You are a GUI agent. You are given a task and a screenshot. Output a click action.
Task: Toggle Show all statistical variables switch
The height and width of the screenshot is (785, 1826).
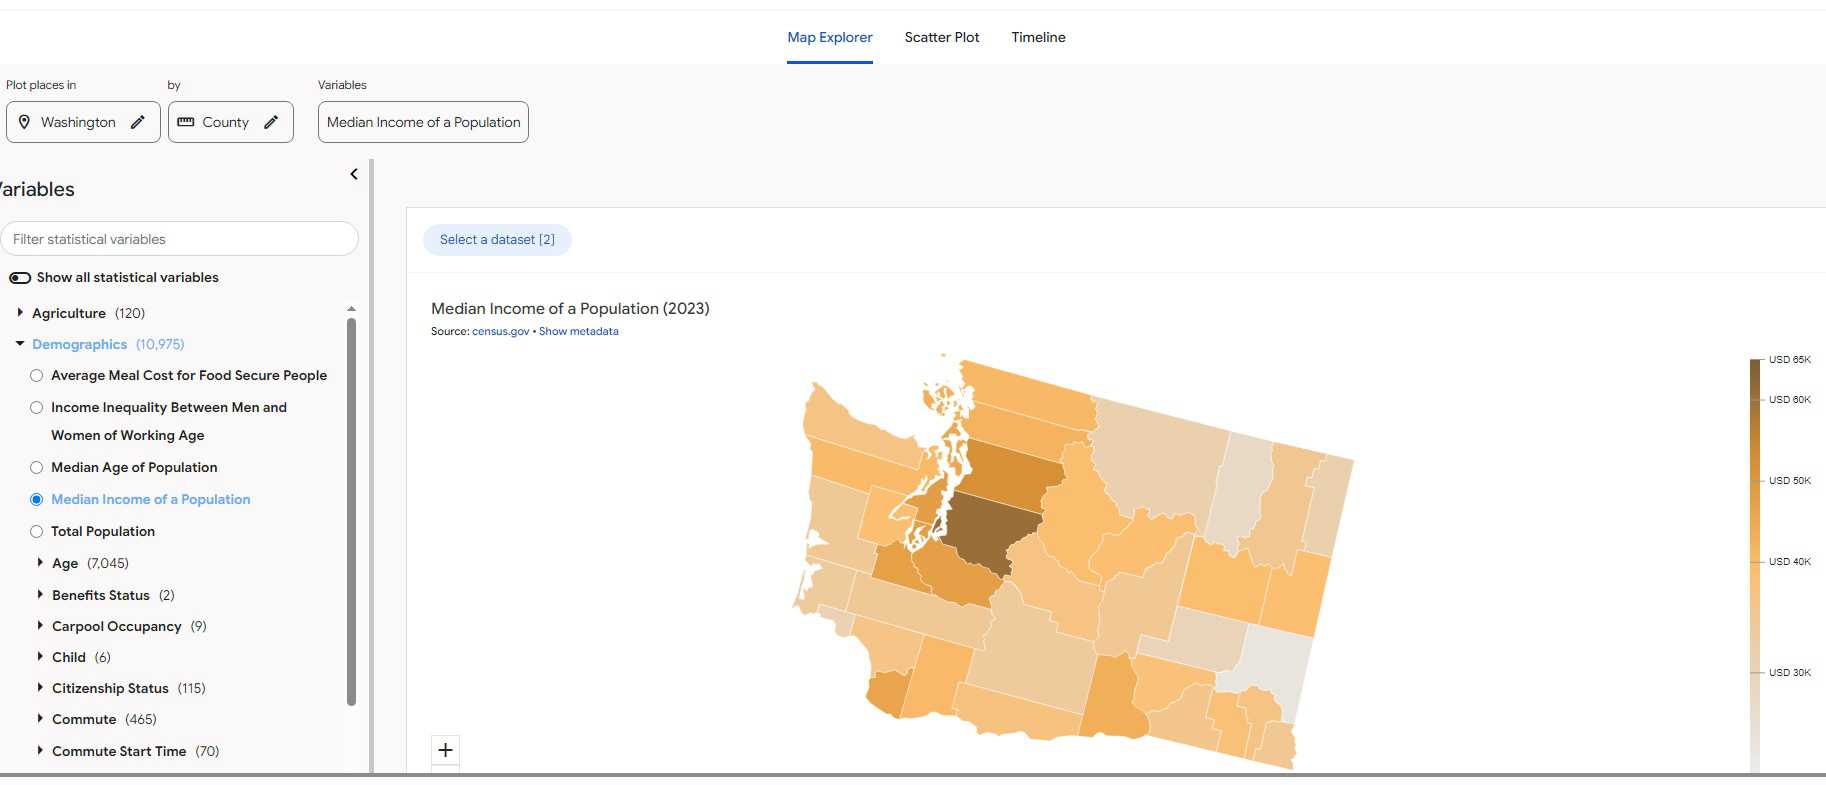click(x=20, y=278)
